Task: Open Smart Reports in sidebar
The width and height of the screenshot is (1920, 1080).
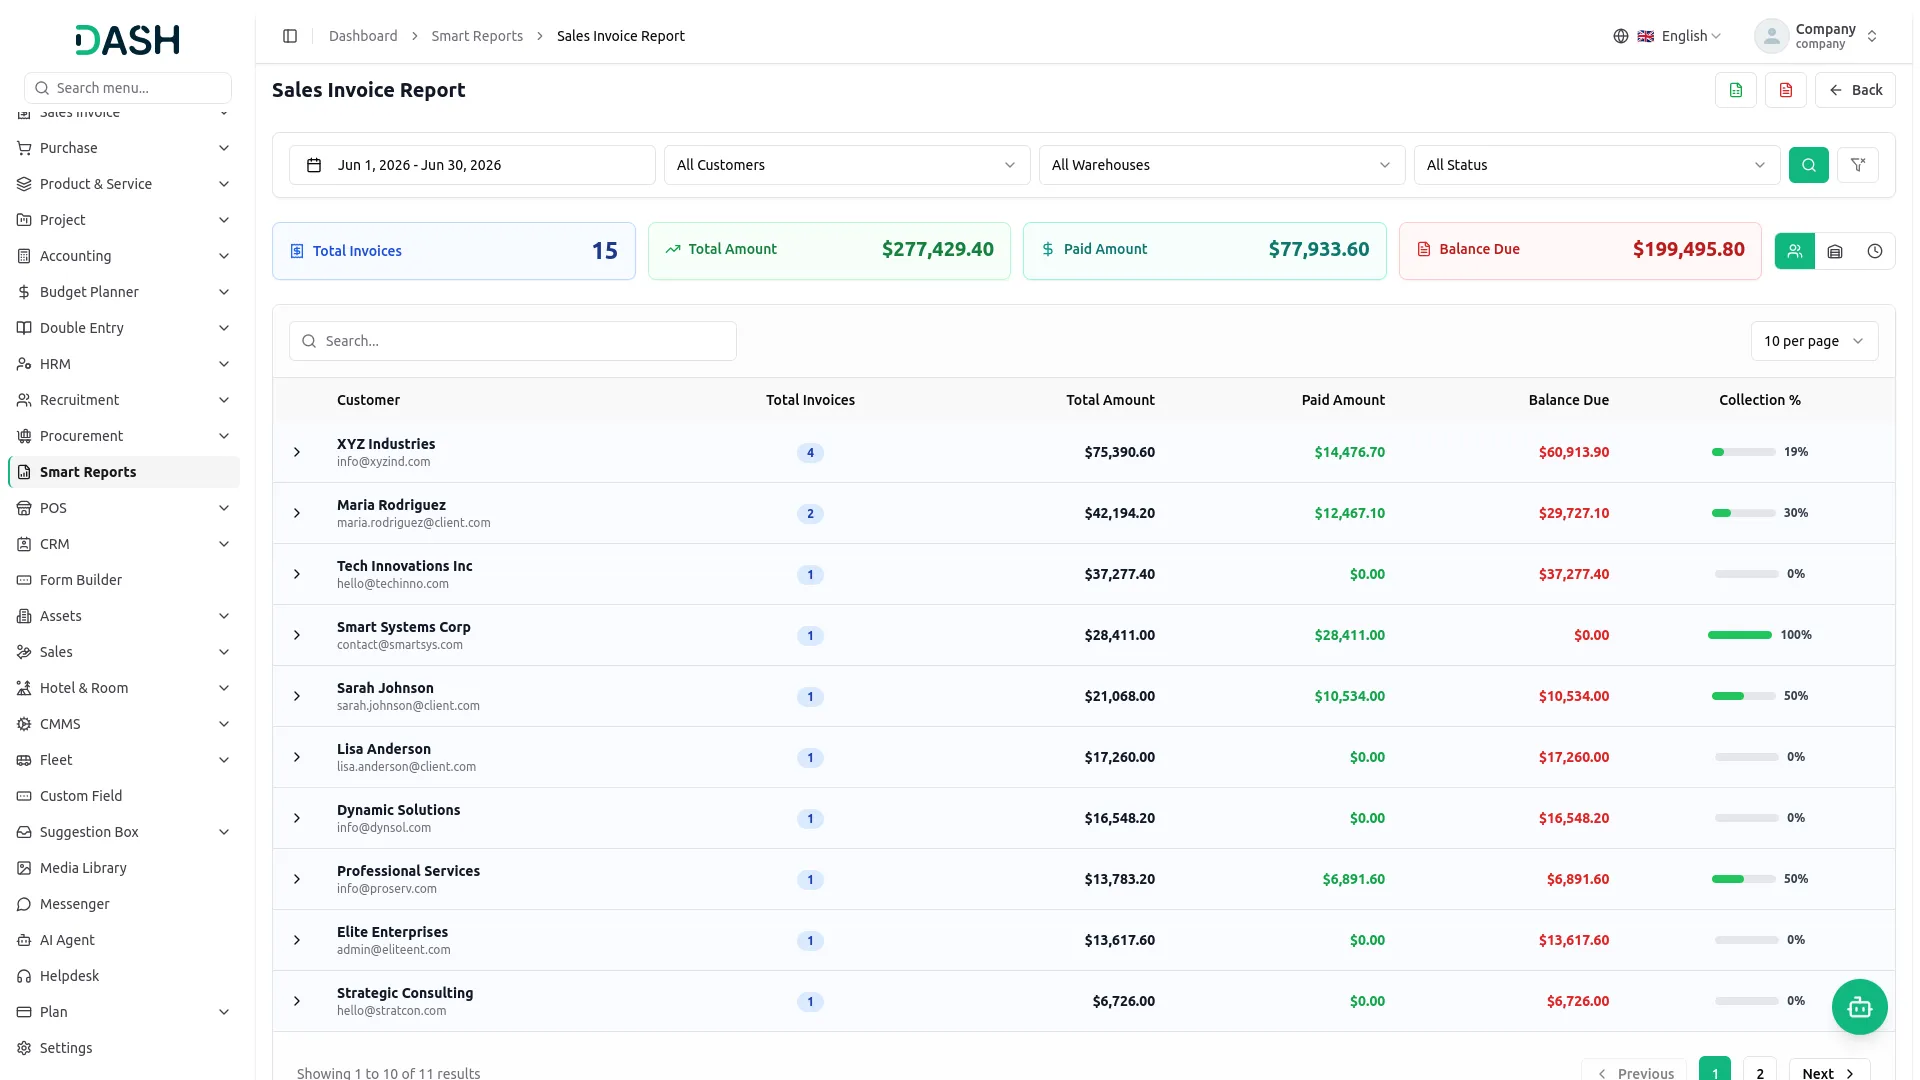Action: pos(124,472)
